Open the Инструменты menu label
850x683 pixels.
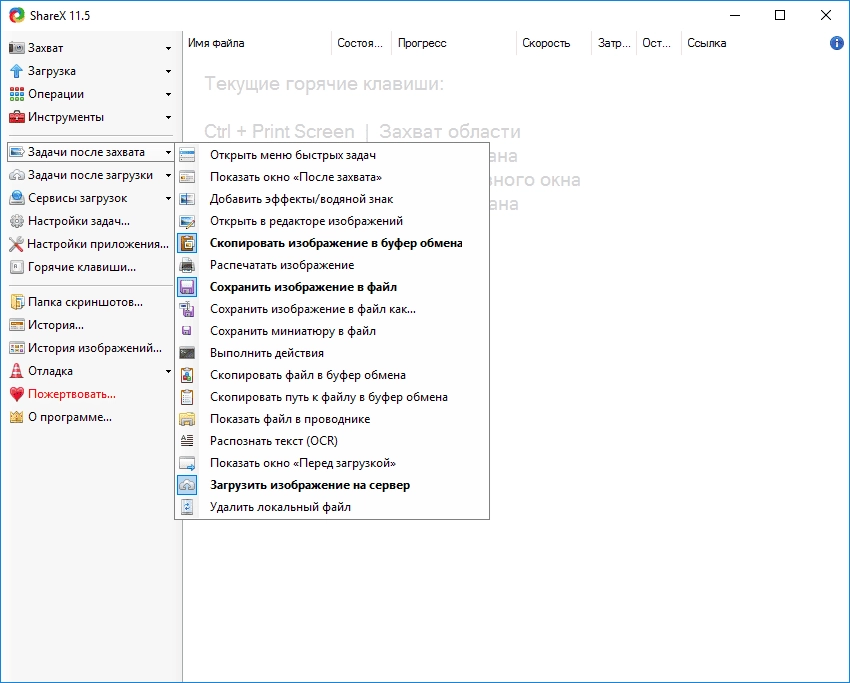click(66, 117)
